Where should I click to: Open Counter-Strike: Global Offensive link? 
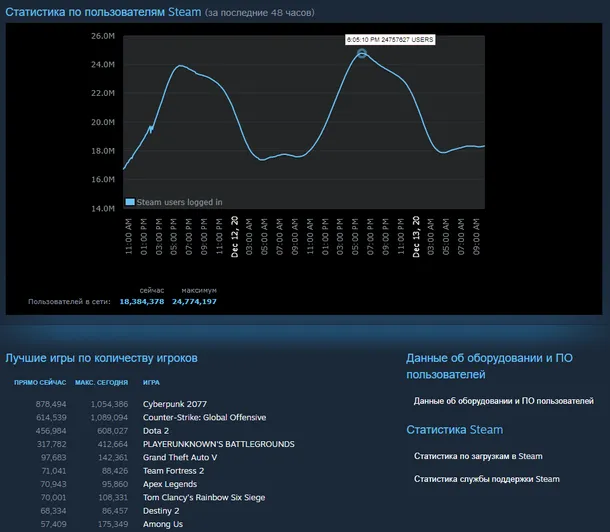(204, 417)
